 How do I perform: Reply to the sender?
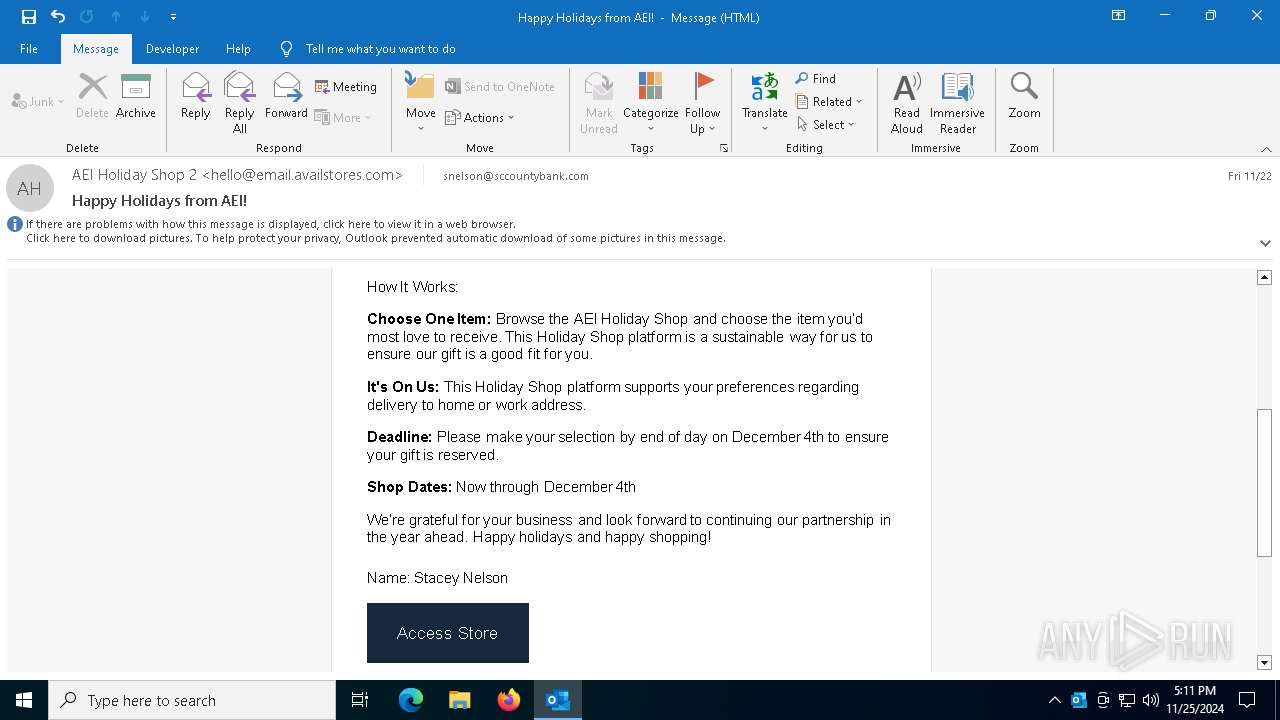196,97
